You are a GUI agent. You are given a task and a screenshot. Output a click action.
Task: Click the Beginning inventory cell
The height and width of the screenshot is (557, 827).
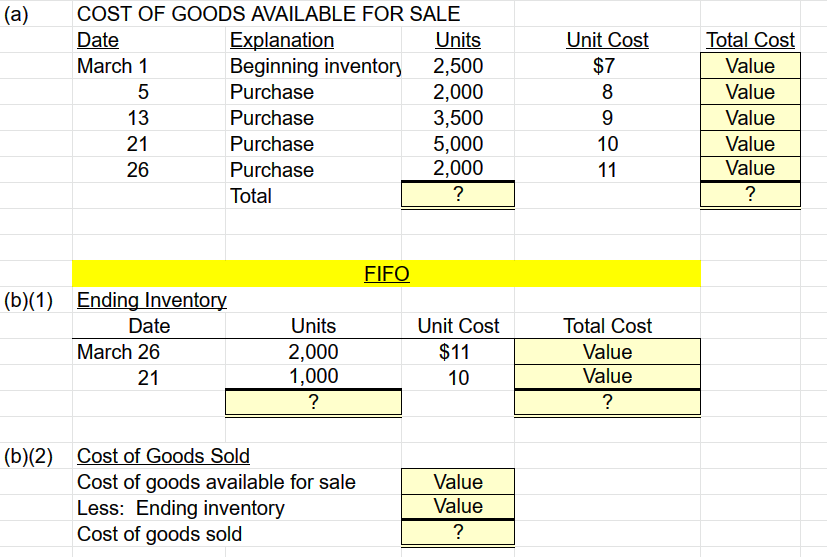click(x=315, y=66)
